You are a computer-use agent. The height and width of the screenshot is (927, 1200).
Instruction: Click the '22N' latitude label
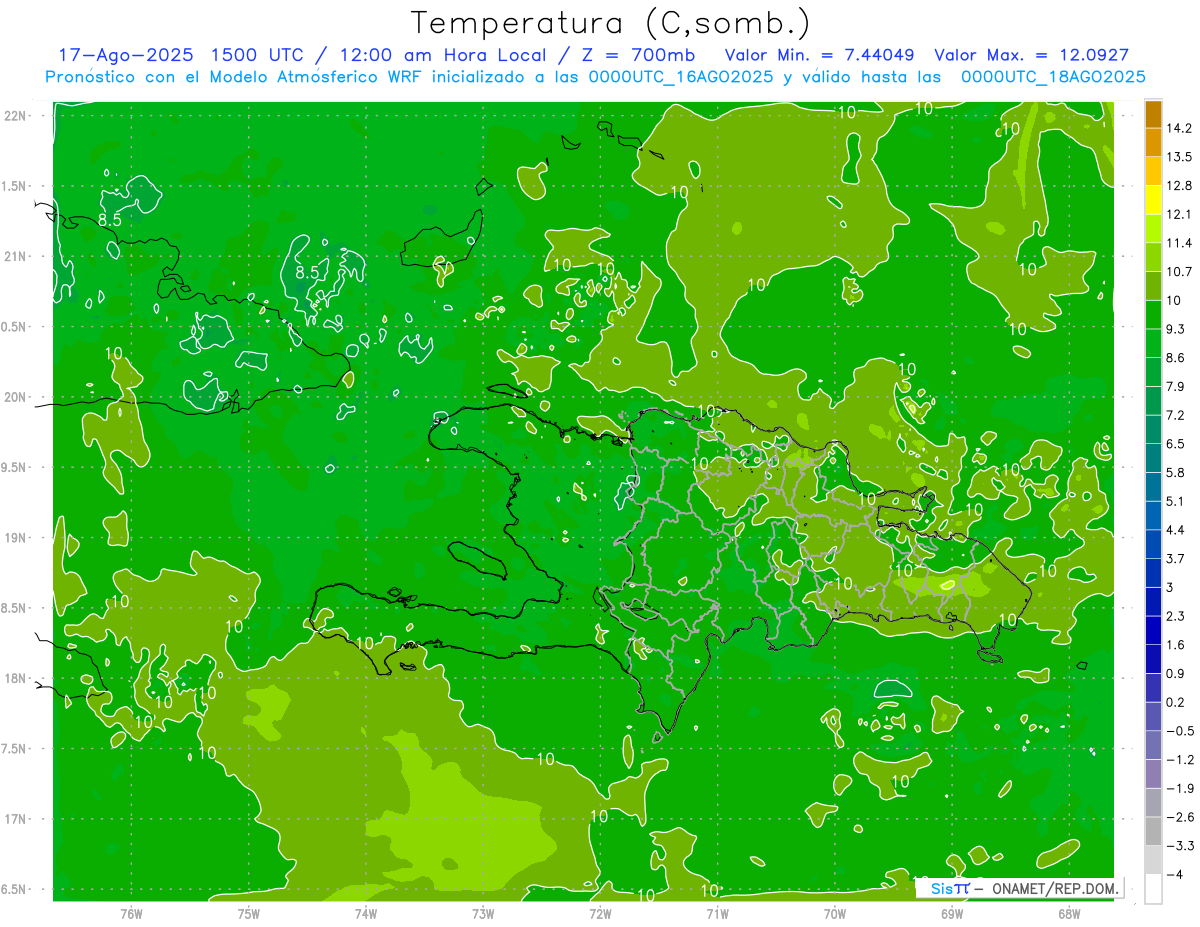click(x=16, y=115)
